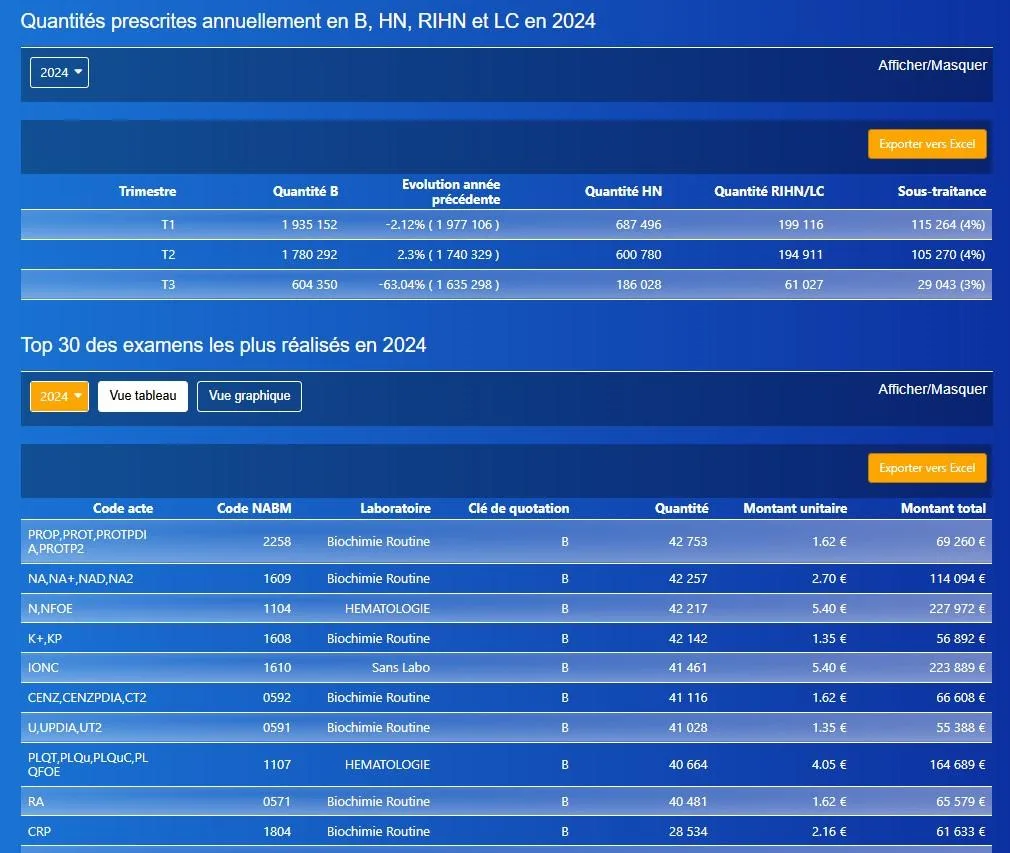
Task: Toggle Afficher/Masquer for the Top 30 section
Action: 932,389
